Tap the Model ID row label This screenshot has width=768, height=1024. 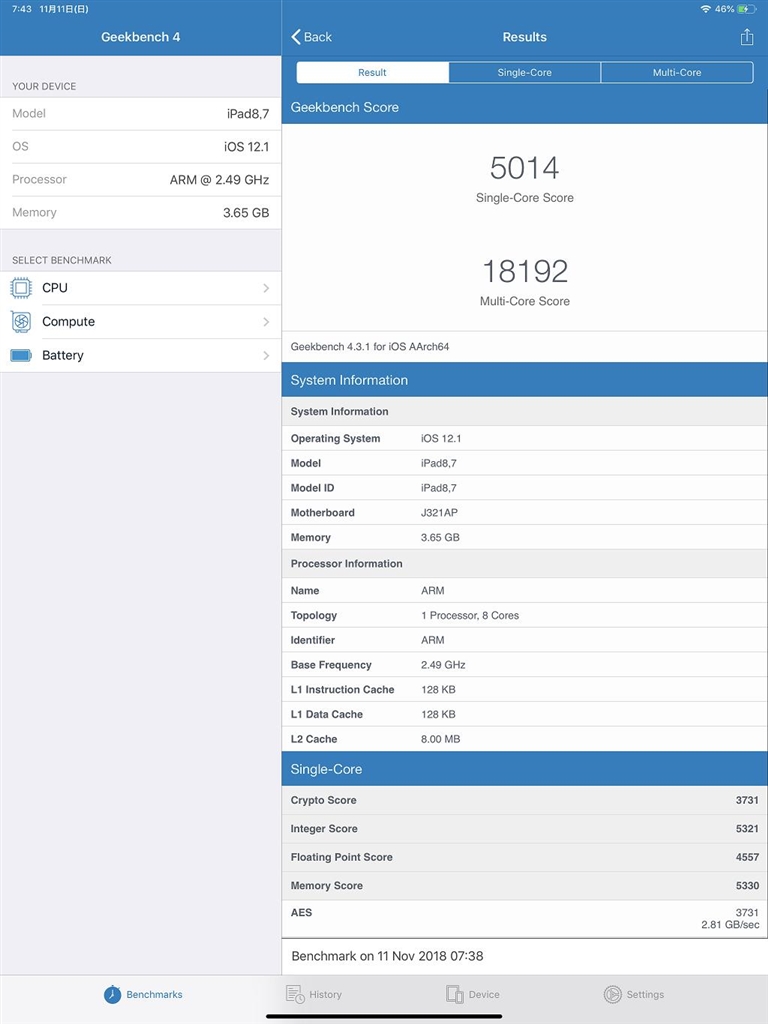click(x=312, y=488)
